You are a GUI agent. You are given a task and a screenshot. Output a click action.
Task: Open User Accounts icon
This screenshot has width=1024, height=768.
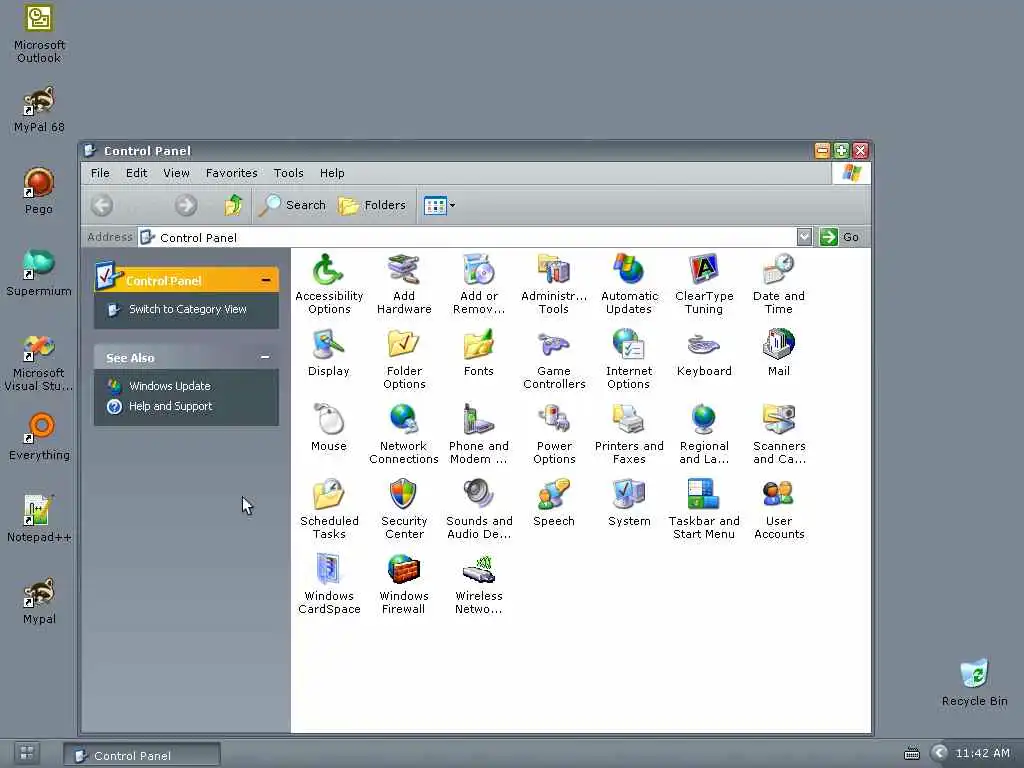(778, 494)
